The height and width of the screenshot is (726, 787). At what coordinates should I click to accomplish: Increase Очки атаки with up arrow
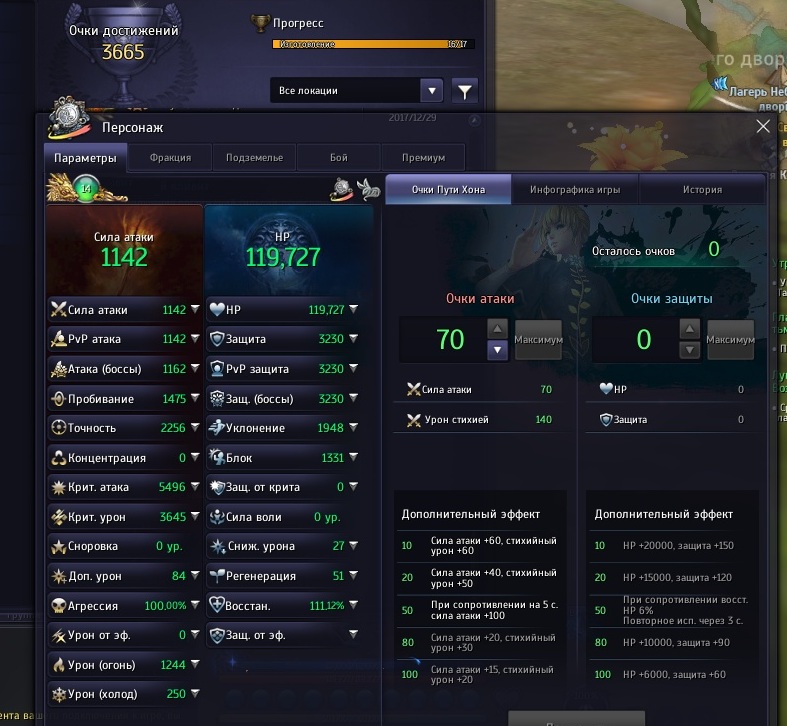click(497, 329)
